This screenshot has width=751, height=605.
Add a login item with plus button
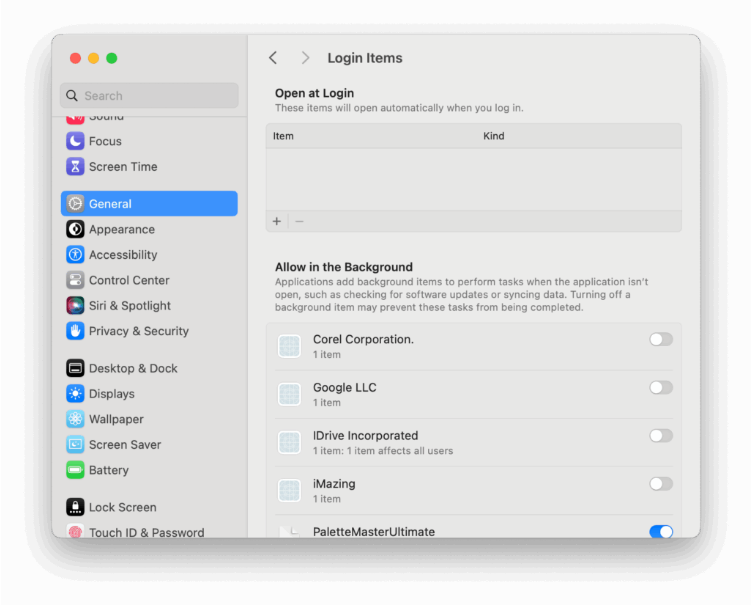coord(277,221)
